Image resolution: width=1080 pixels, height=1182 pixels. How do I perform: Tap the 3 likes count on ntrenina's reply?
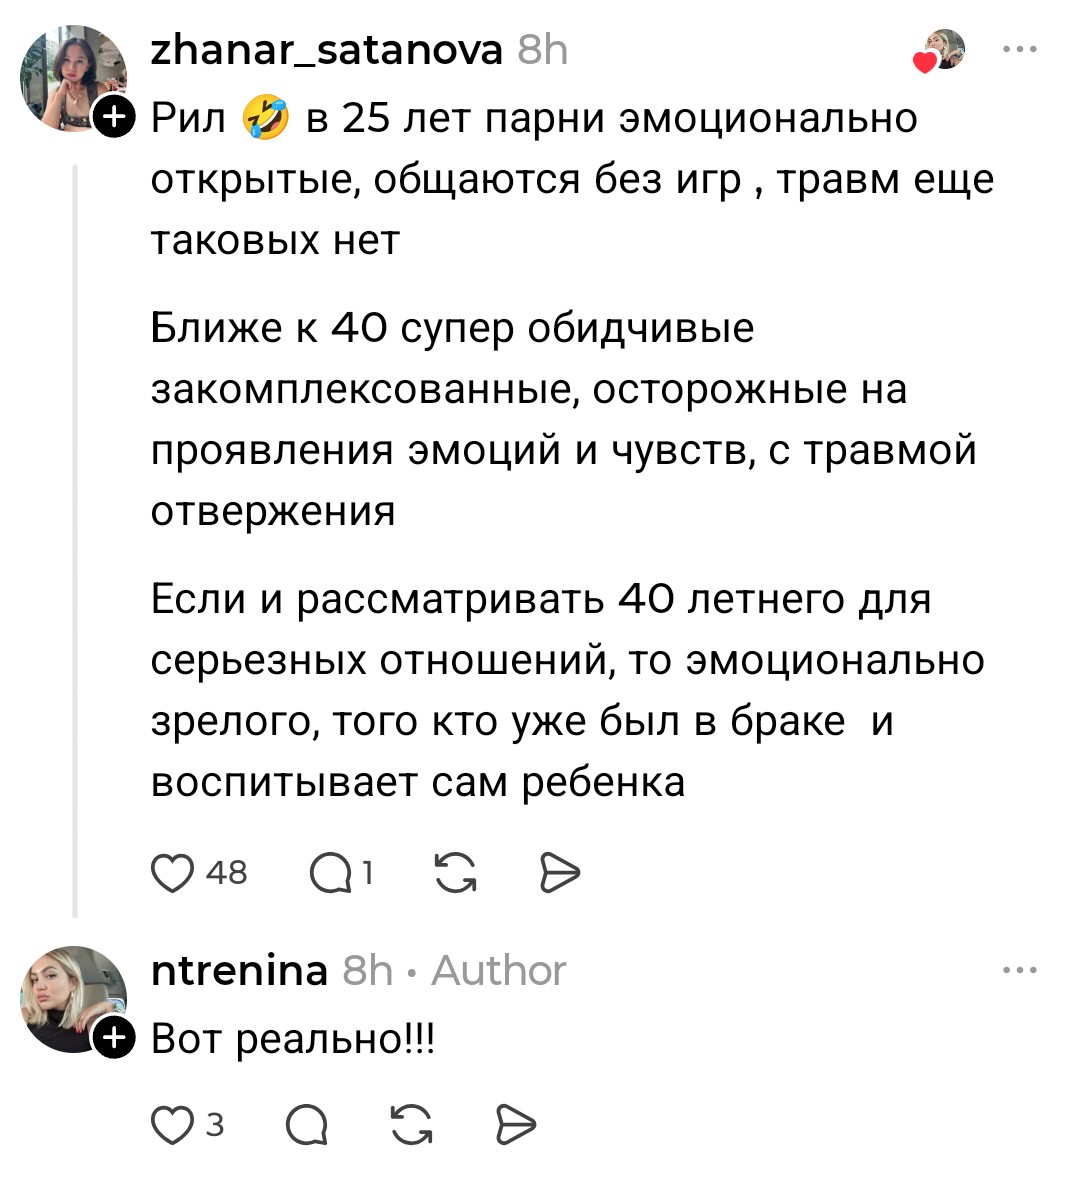coord(215,1126)
